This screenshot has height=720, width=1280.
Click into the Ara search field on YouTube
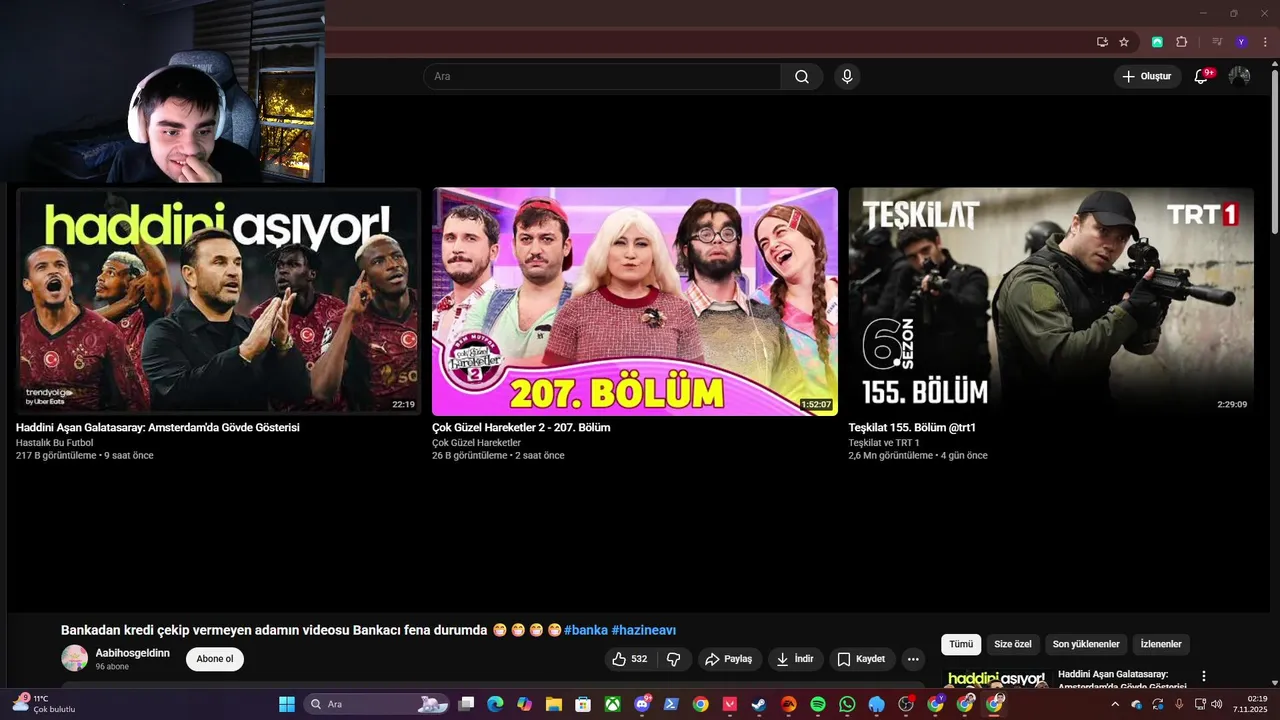[602, 77]
